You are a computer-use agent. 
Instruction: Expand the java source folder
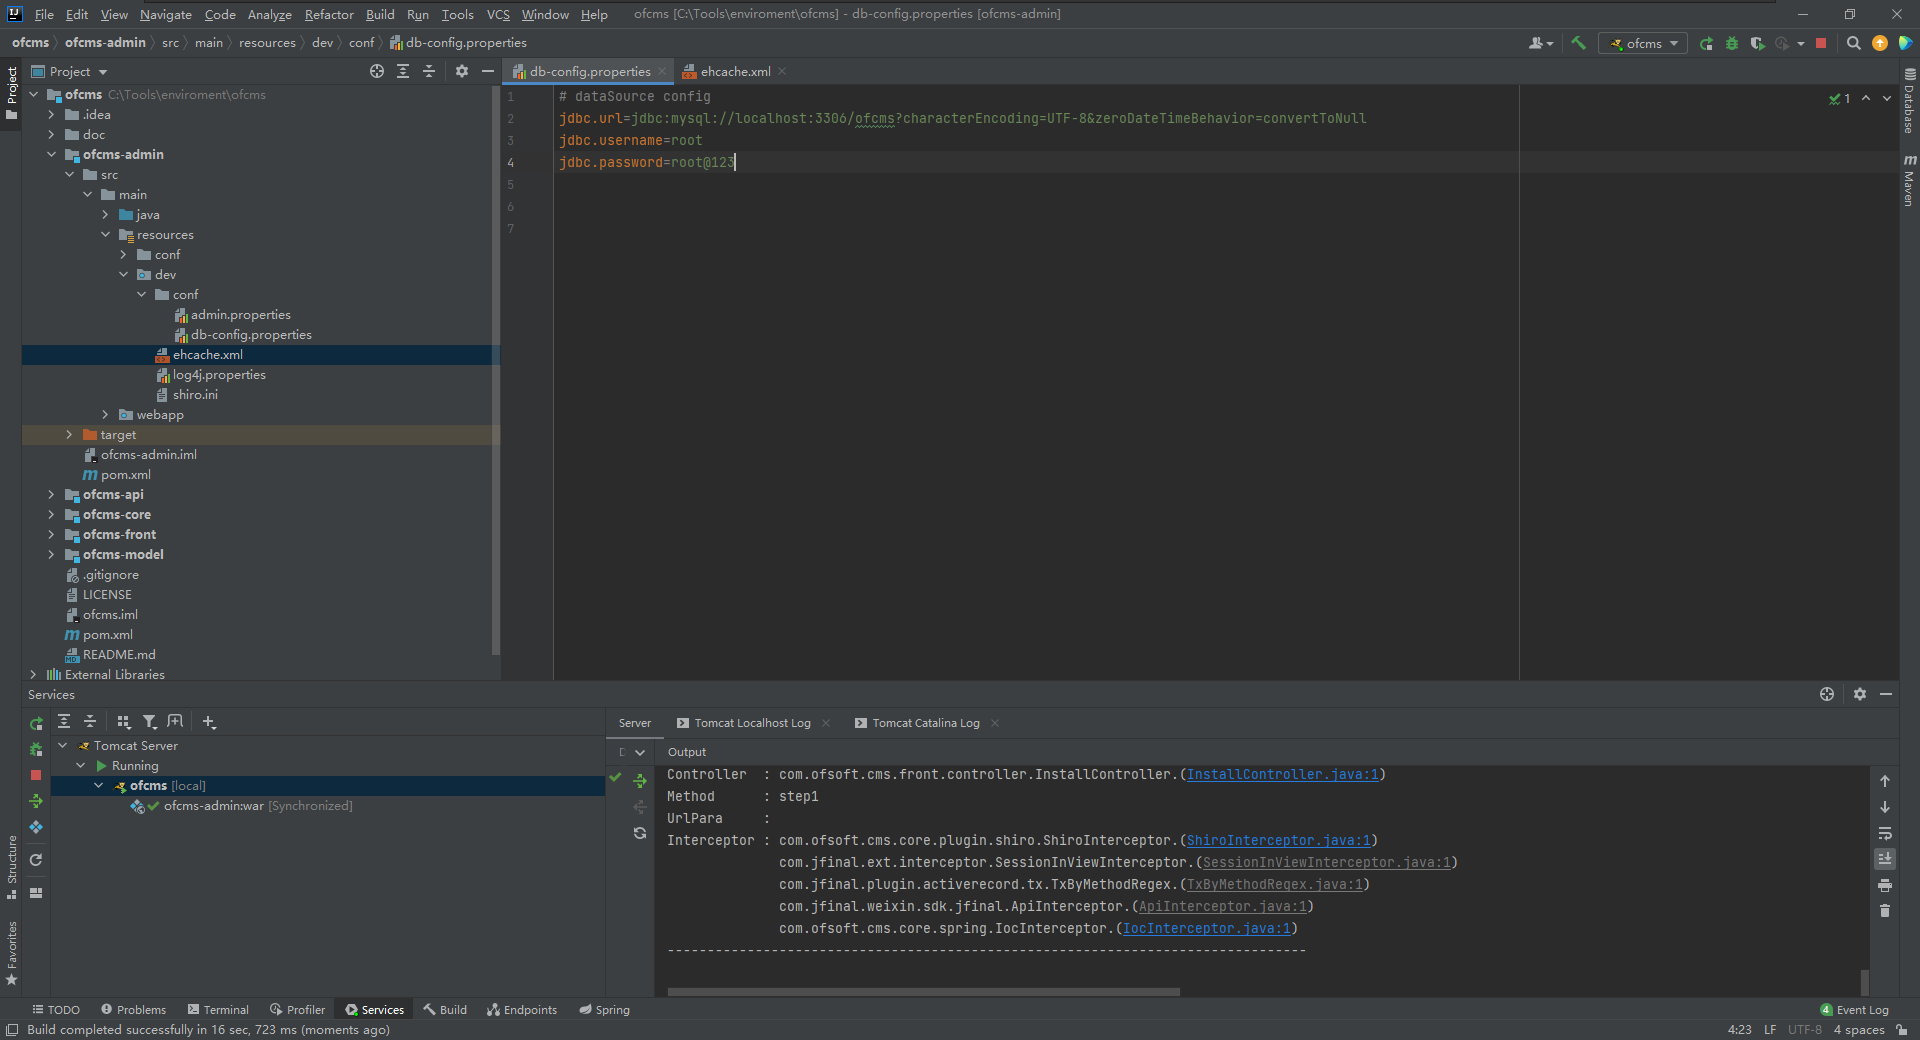pos(105,215)
